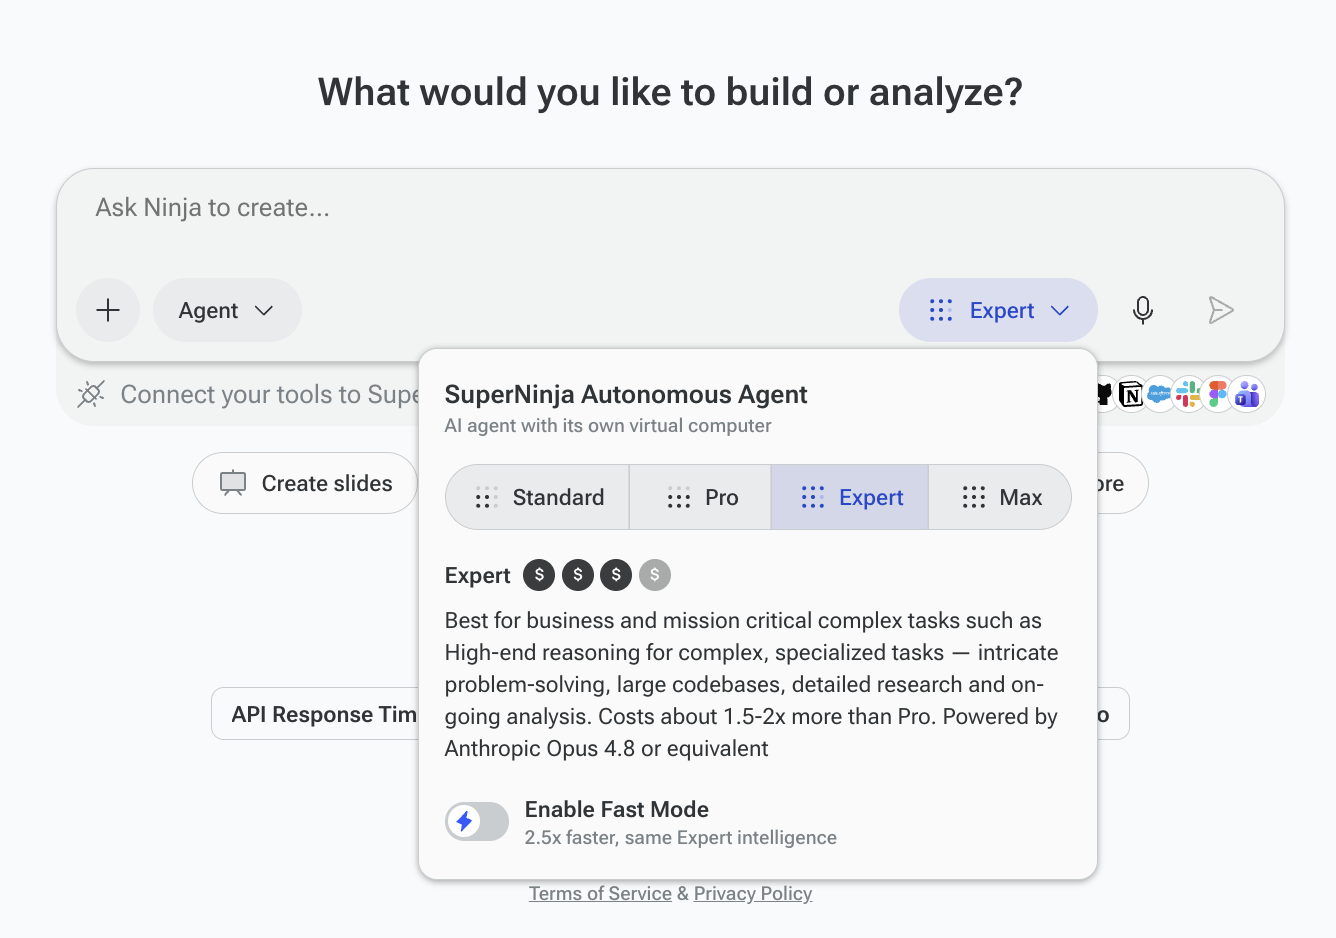Open the Figma integration icon

click(1217, 394)
